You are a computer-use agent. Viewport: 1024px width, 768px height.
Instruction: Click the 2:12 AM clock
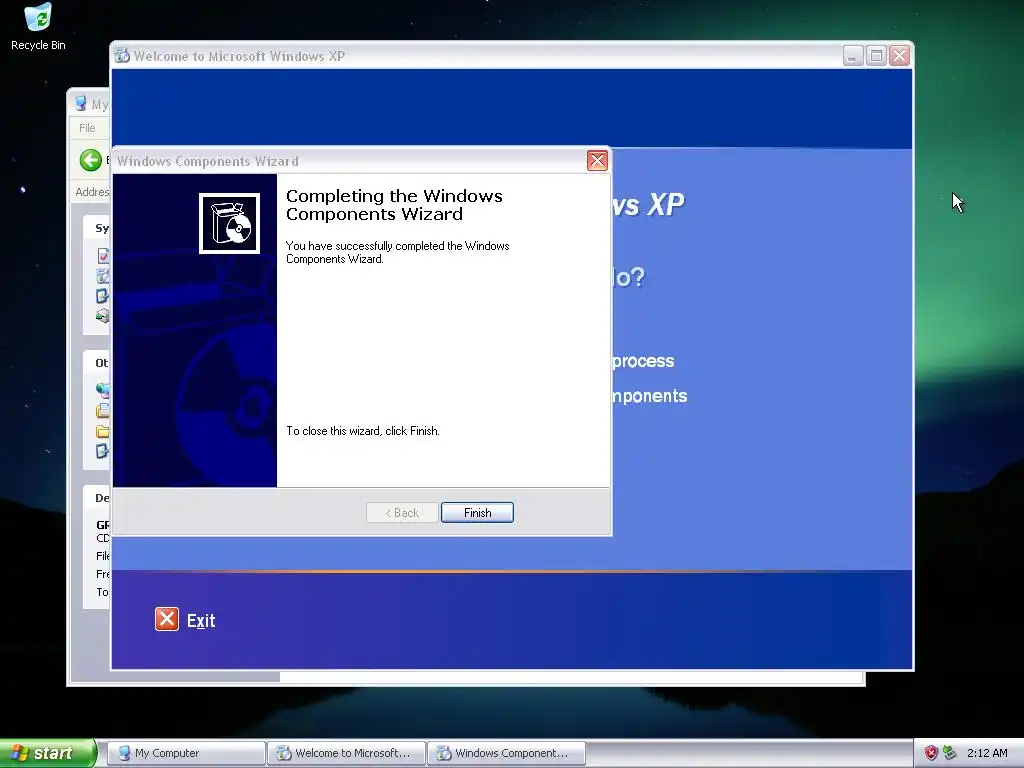pyautogui.click(x=987, y=753)
